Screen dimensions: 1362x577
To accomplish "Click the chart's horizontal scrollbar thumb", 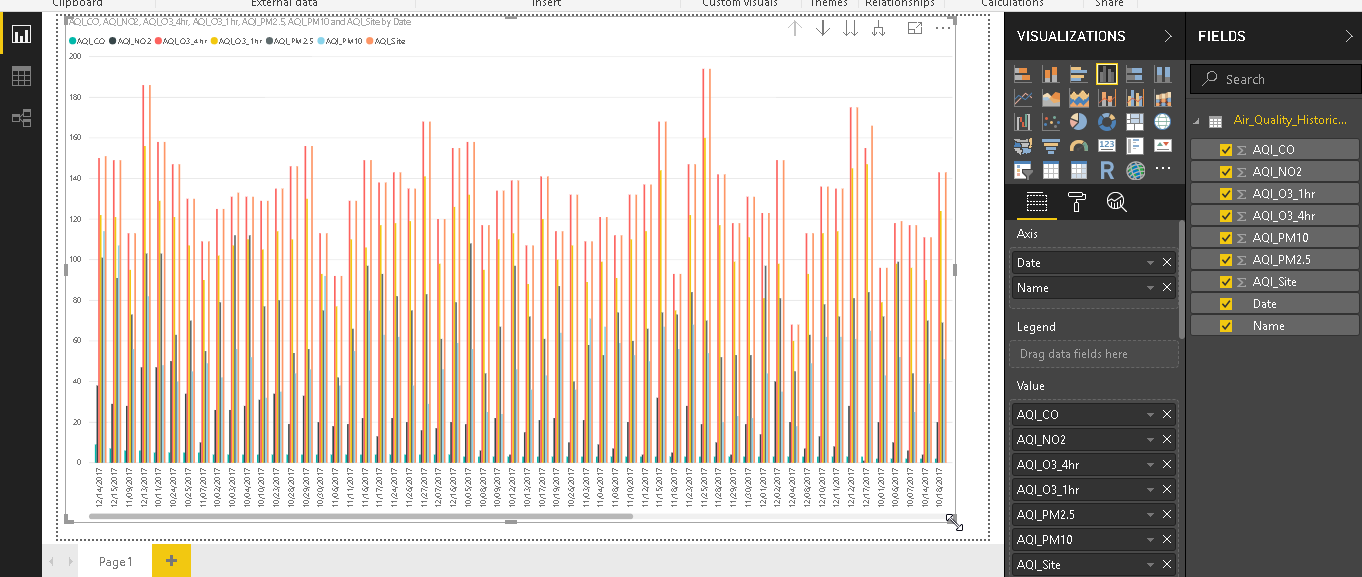I will click(361, 516).
